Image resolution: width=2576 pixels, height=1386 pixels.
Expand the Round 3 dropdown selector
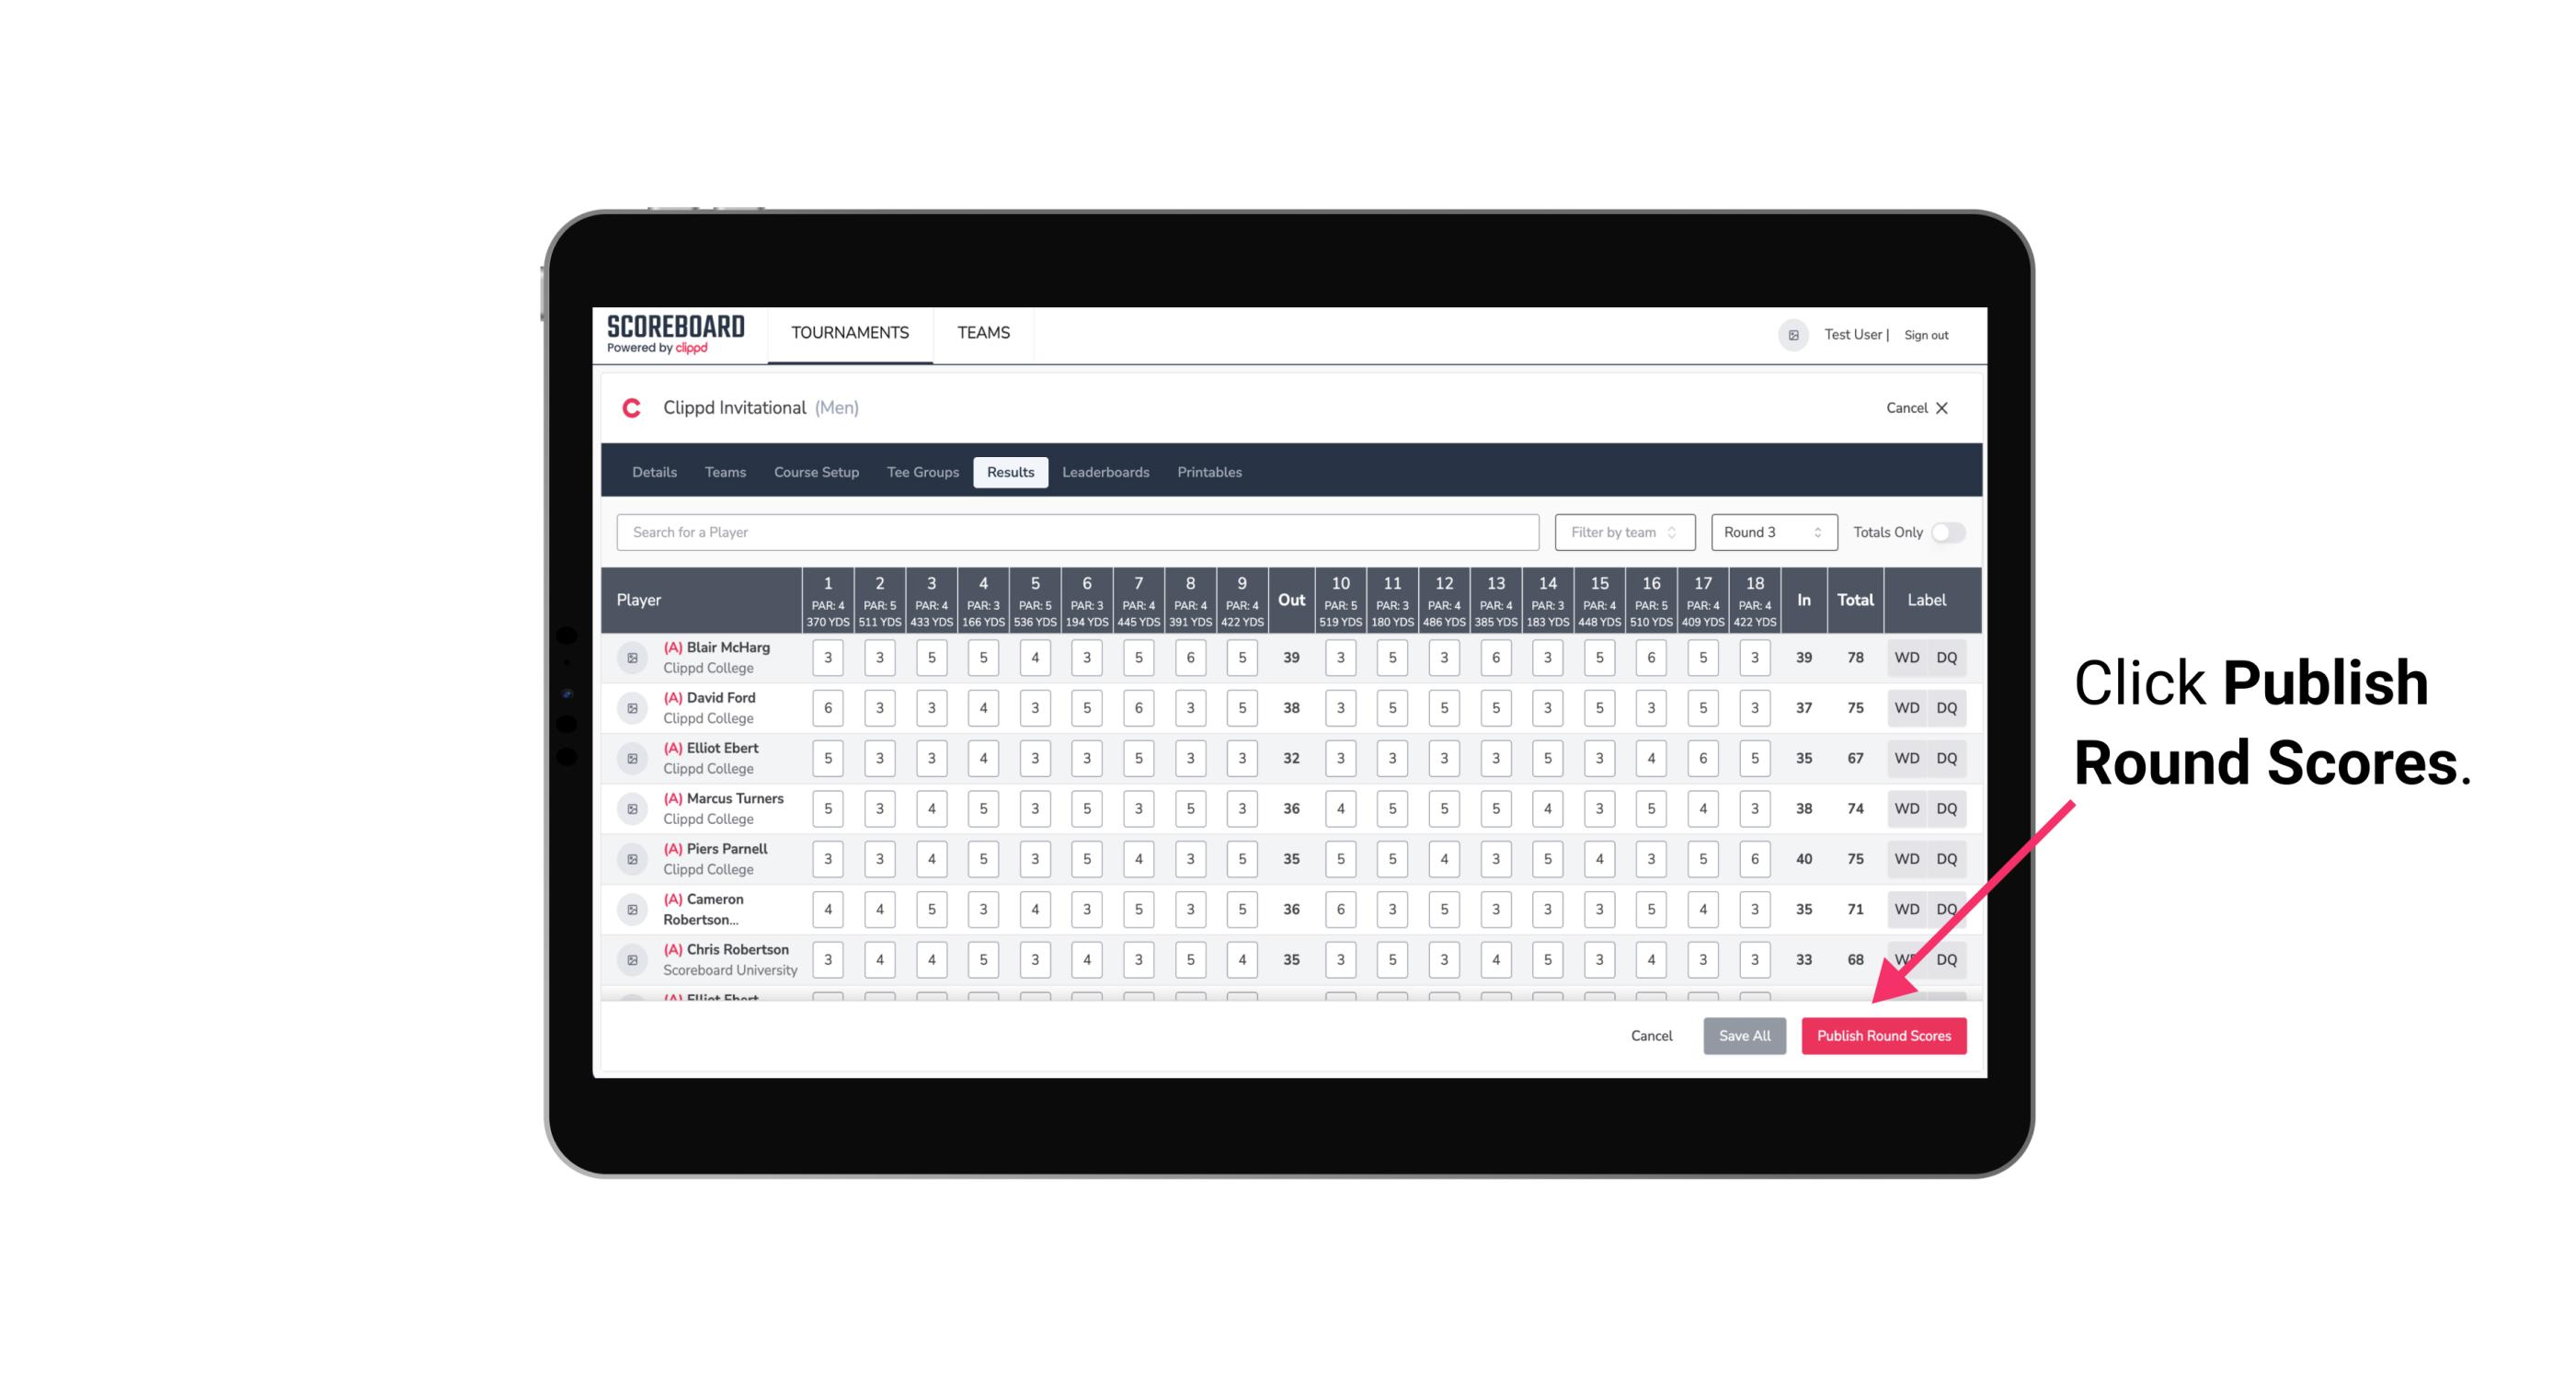[1769, 531]
